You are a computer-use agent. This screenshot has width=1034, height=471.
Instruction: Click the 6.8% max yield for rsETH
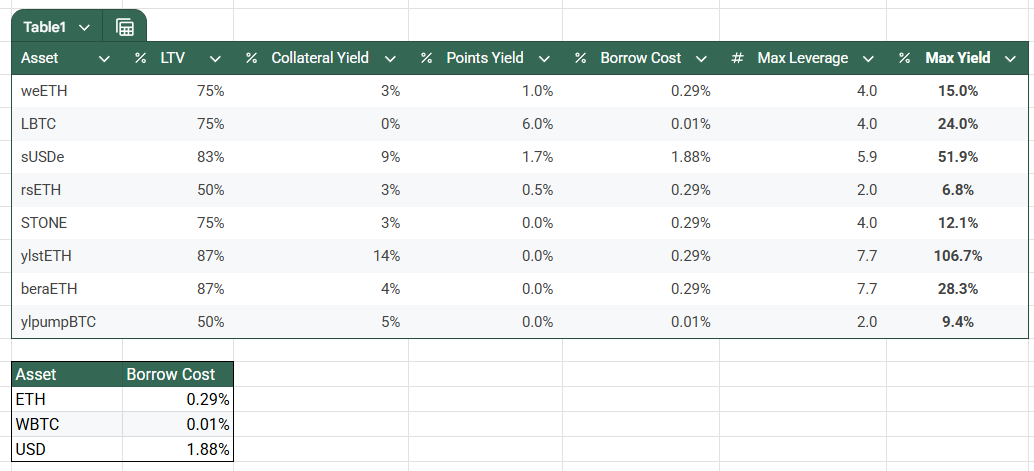point(958,190)
